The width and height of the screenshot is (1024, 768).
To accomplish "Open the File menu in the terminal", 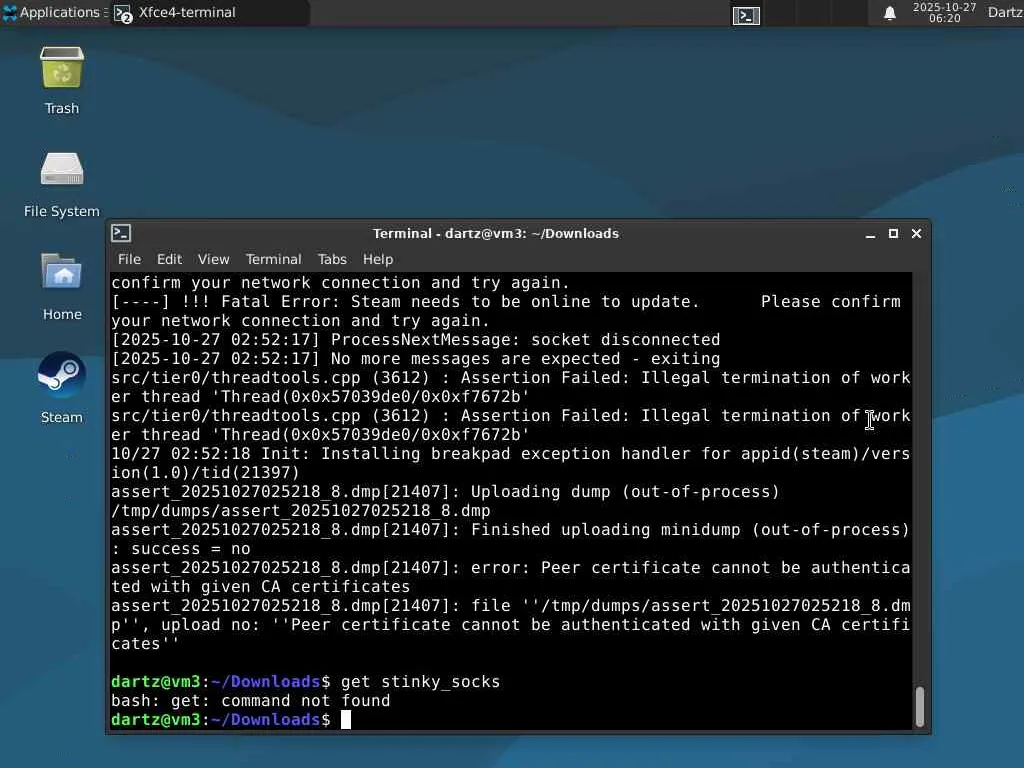I will pos(129,259).
